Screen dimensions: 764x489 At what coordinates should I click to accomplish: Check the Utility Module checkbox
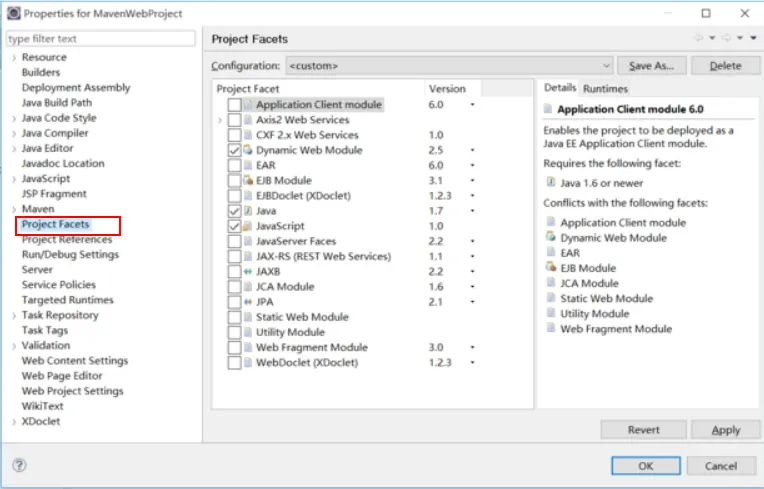(234, 332)
